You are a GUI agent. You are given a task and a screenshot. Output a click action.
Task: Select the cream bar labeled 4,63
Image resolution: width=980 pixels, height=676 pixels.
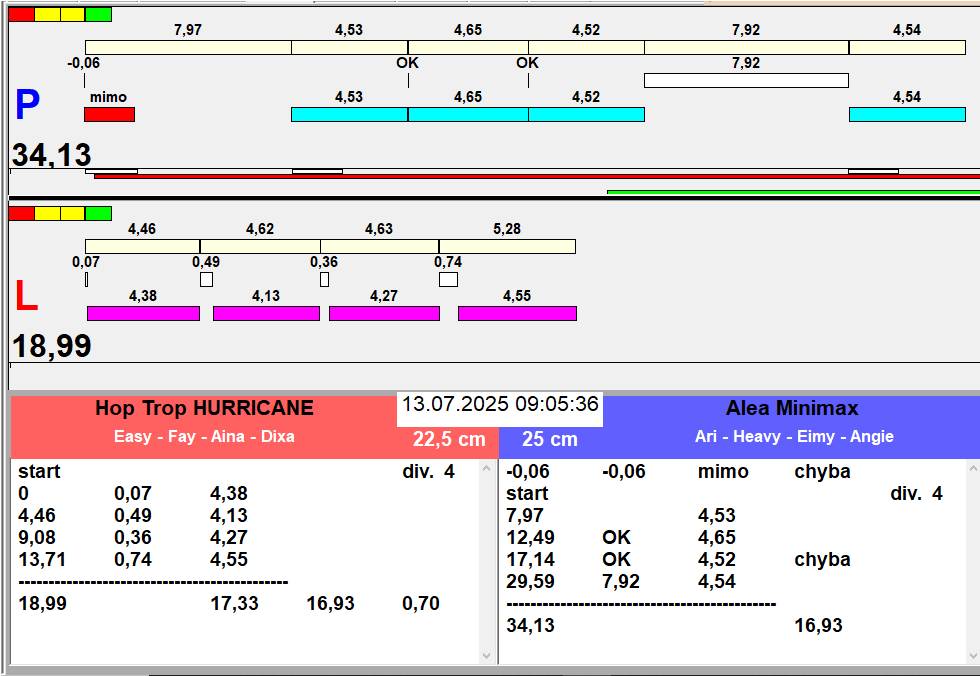(x=379, y=246)
